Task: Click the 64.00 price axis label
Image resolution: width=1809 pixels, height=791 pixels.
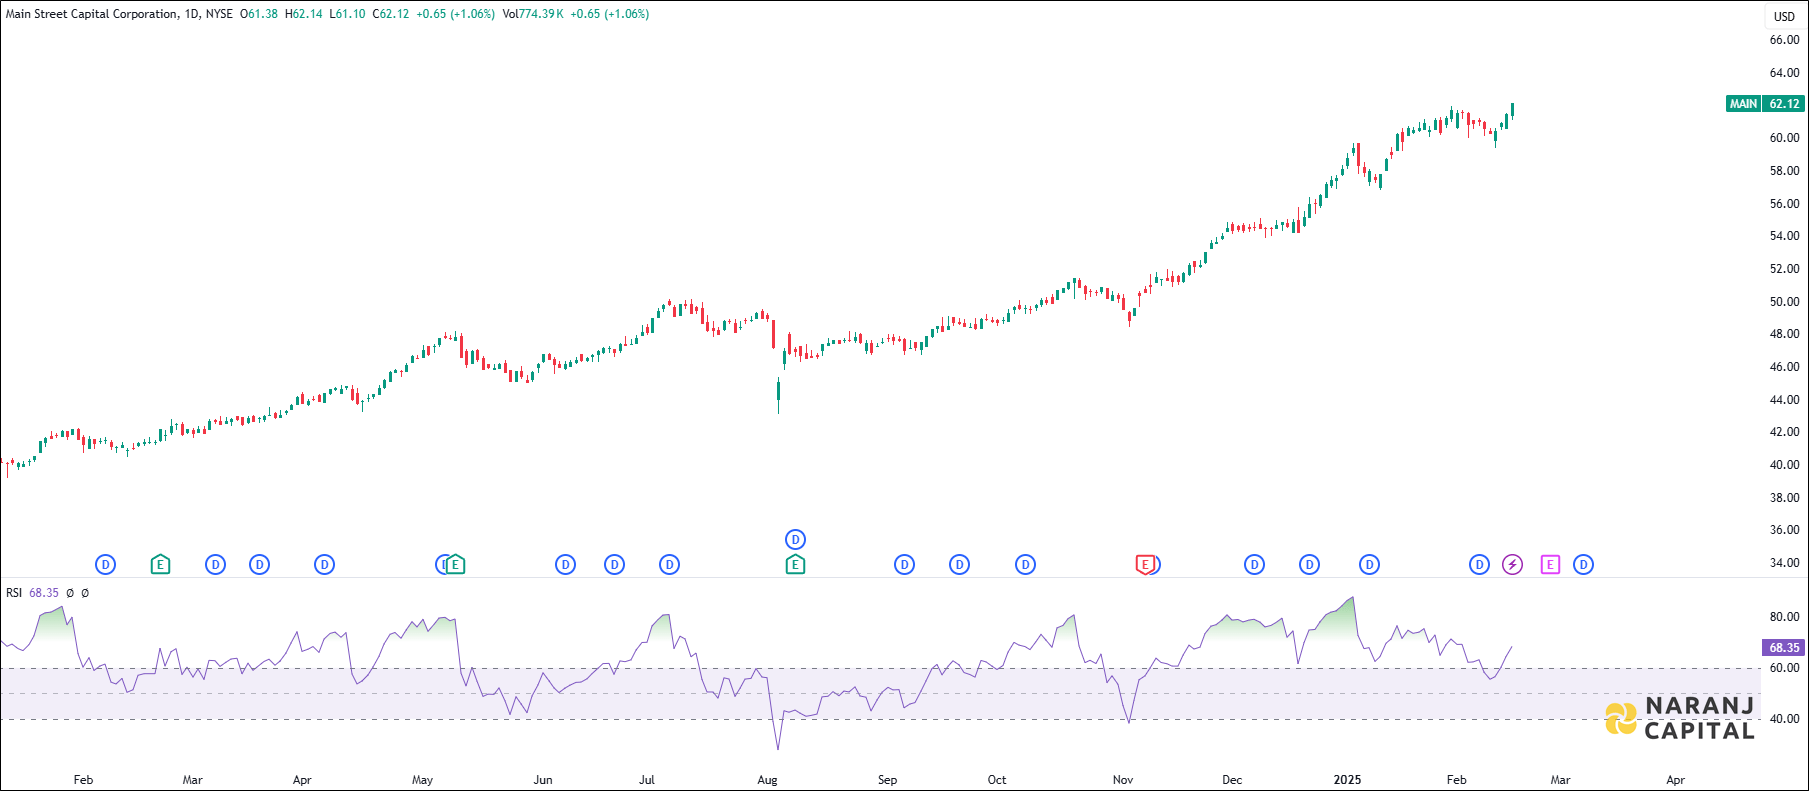Action: 1784,73
